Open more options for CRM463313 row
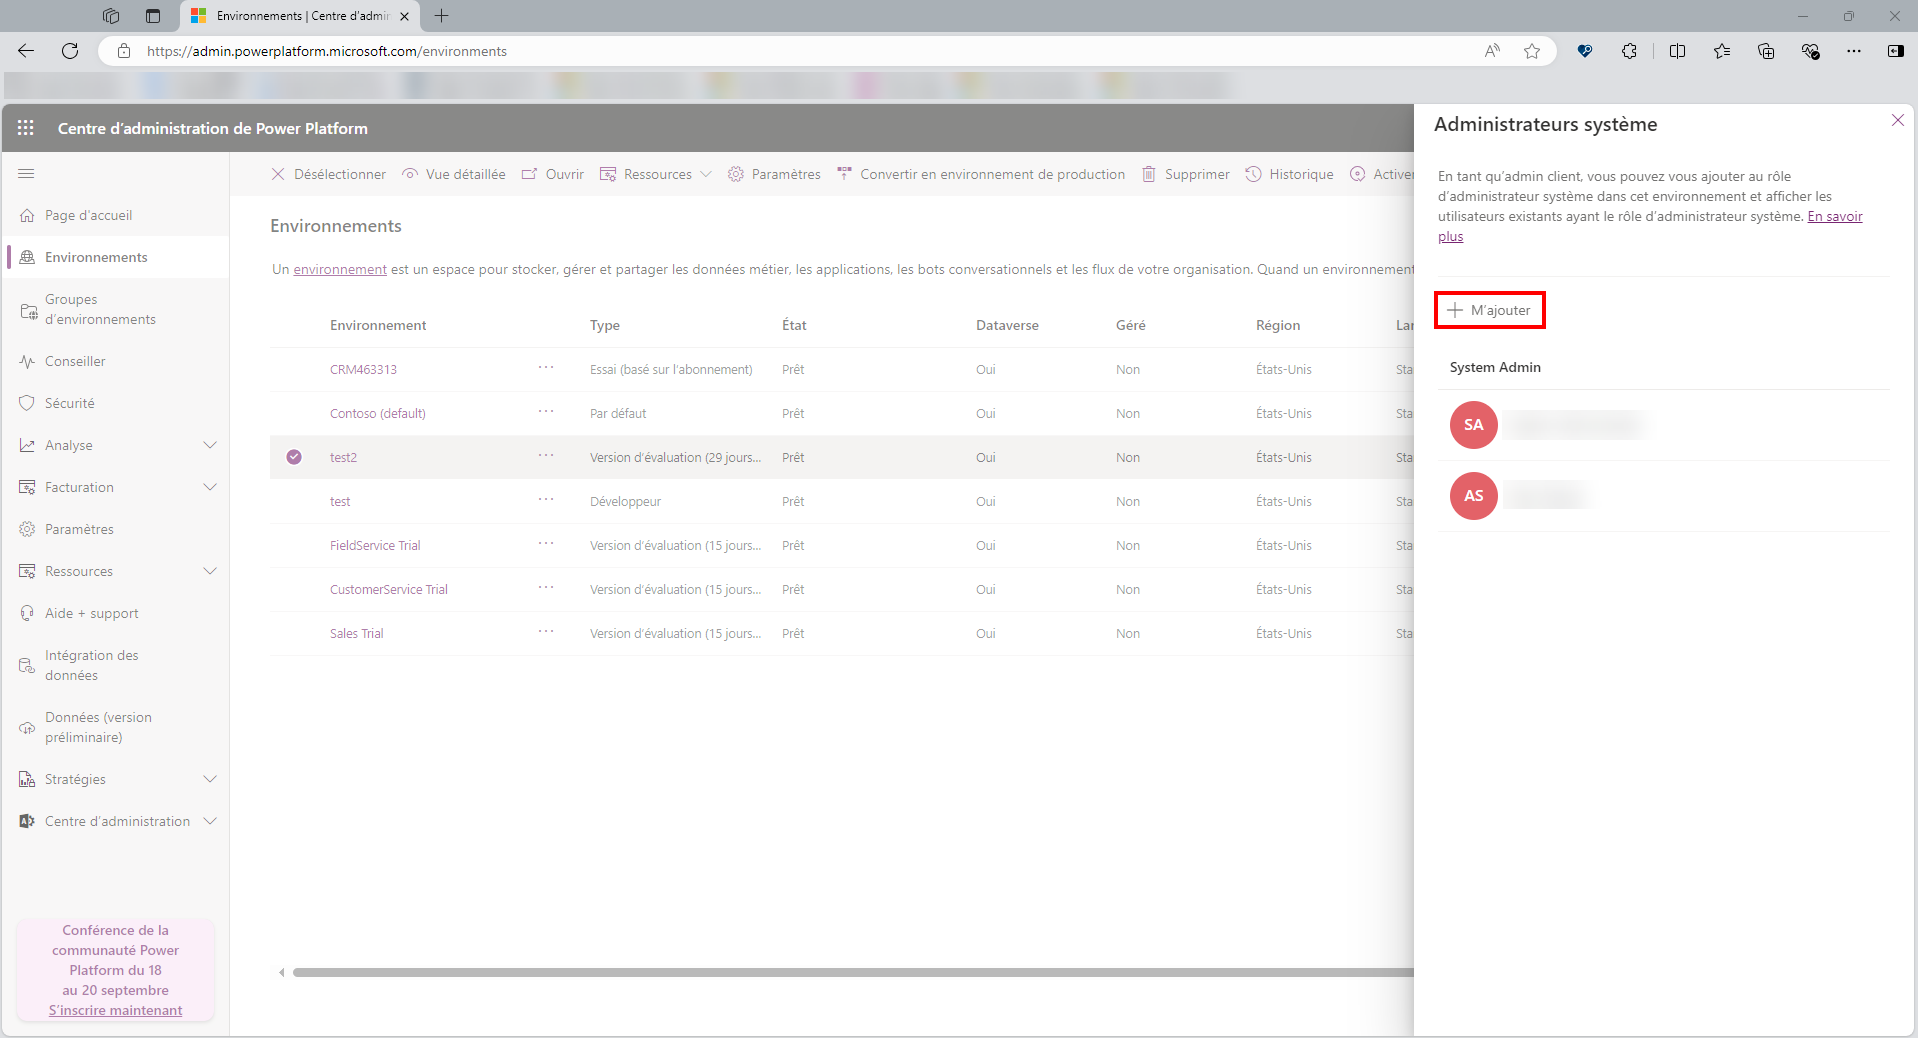The image size is (1918, 1038). (546, 367)
